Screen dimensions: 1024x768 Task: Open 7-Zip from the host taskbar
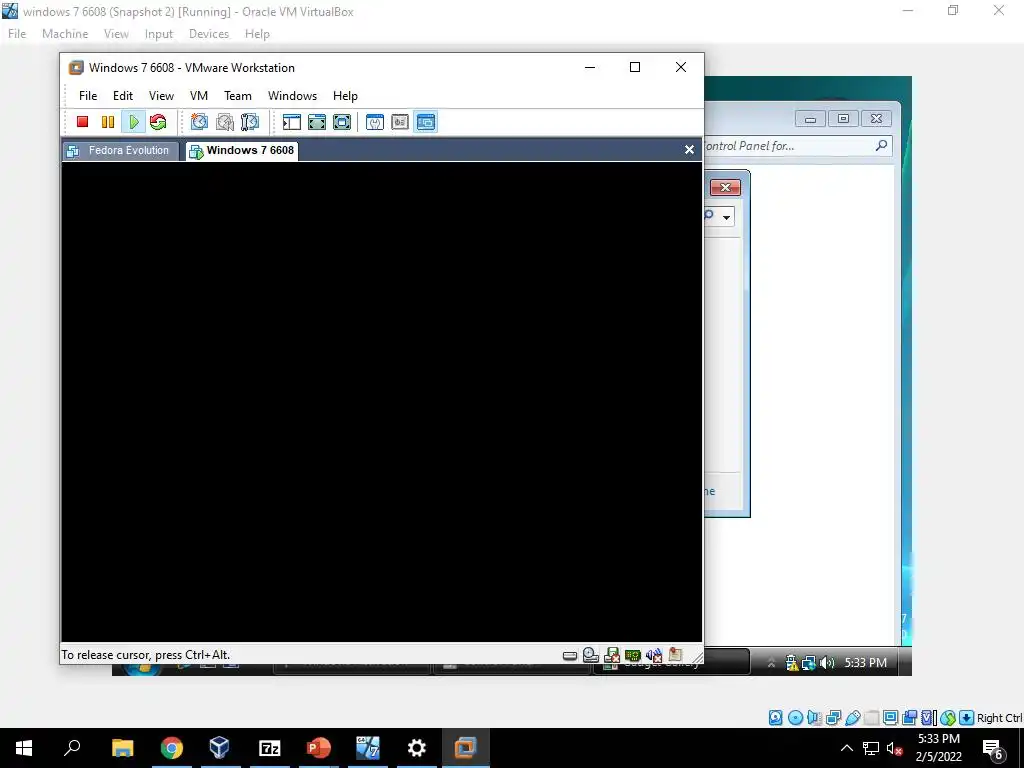click(269, 748)
